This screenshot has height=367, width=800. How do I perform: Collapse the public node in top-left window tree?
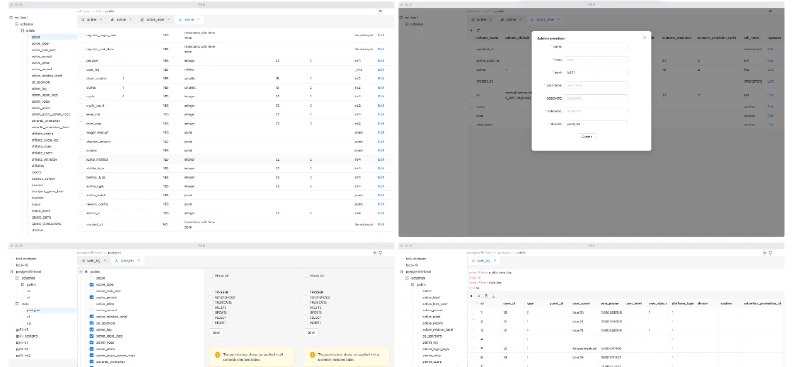pos(22,31)
